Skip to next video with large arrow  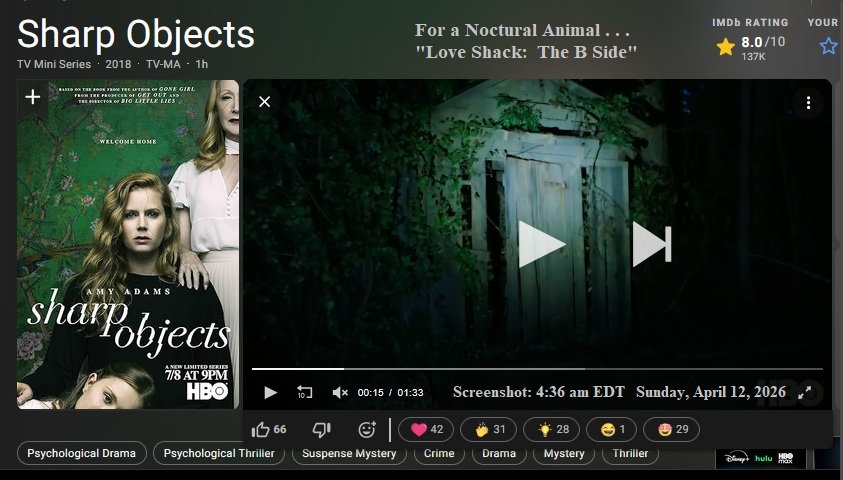[x=652, y=245]
